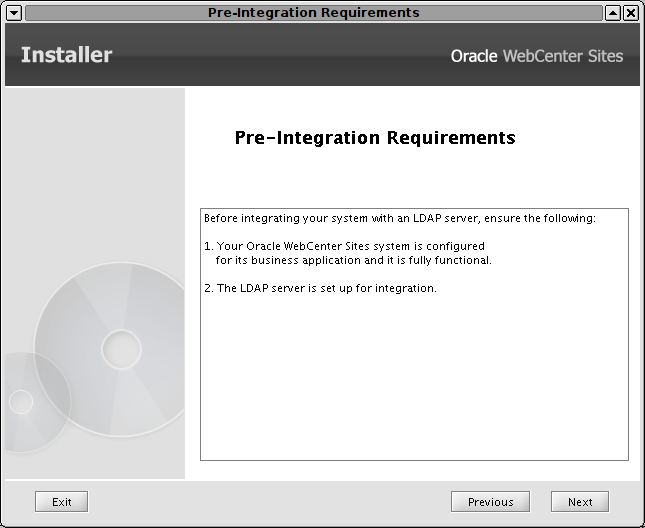The height and width of the screenshot is (528, 645).
Task: Exit the installer
Action: coord(61,502)
